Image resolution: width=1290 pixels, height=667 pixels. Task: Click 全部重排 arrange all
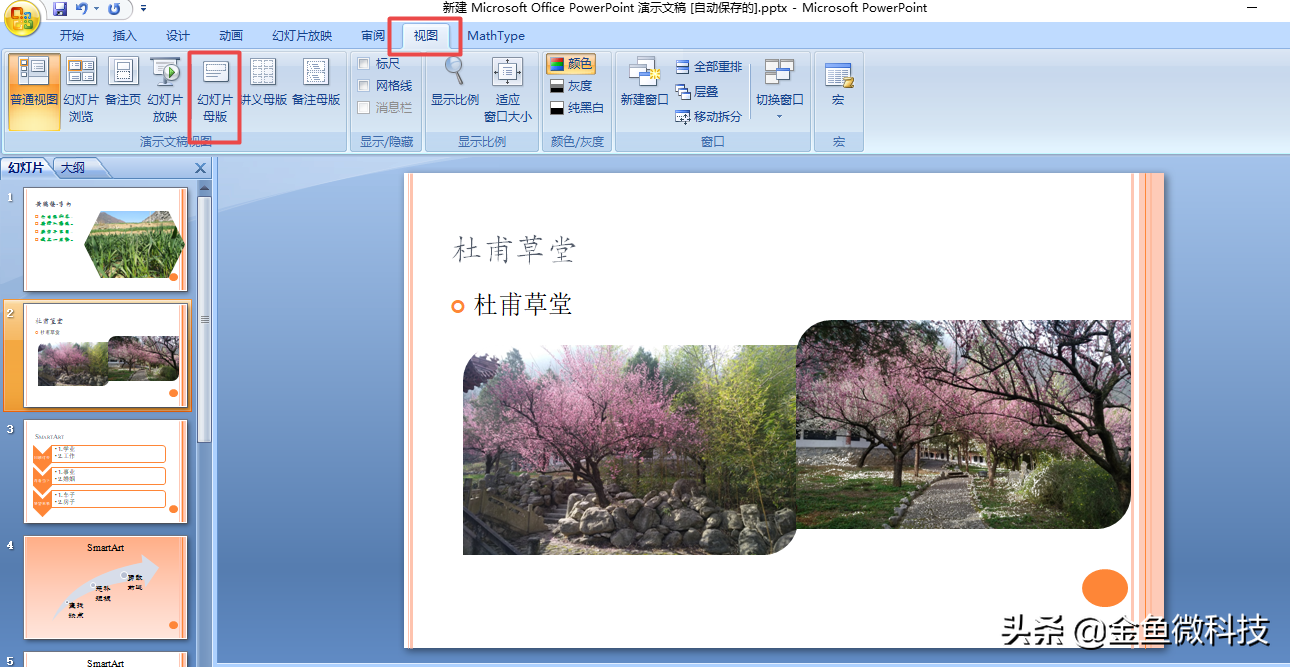coord(708,67)
